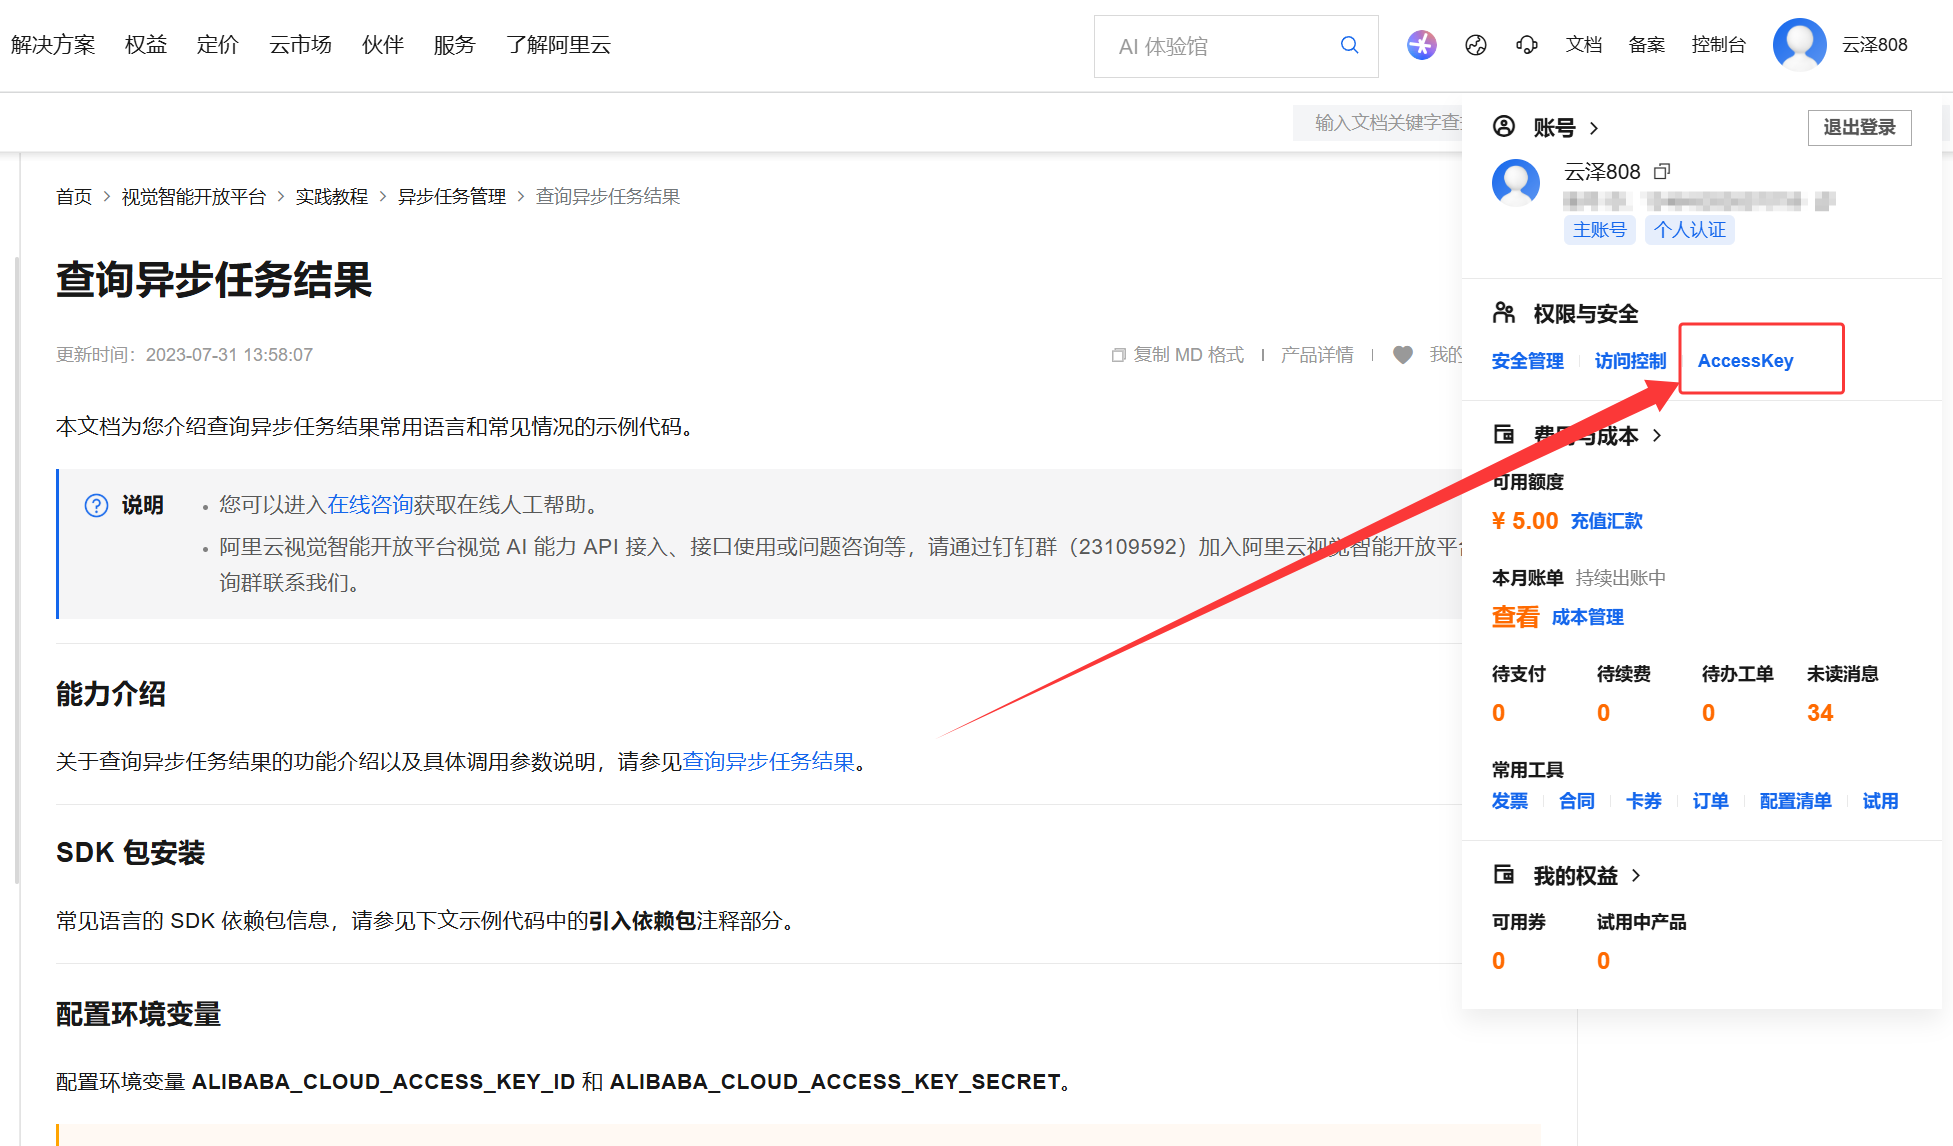1953x1146 pixels.
Task: Expand the 我的权益 chevron
Action: [1636, 875]
